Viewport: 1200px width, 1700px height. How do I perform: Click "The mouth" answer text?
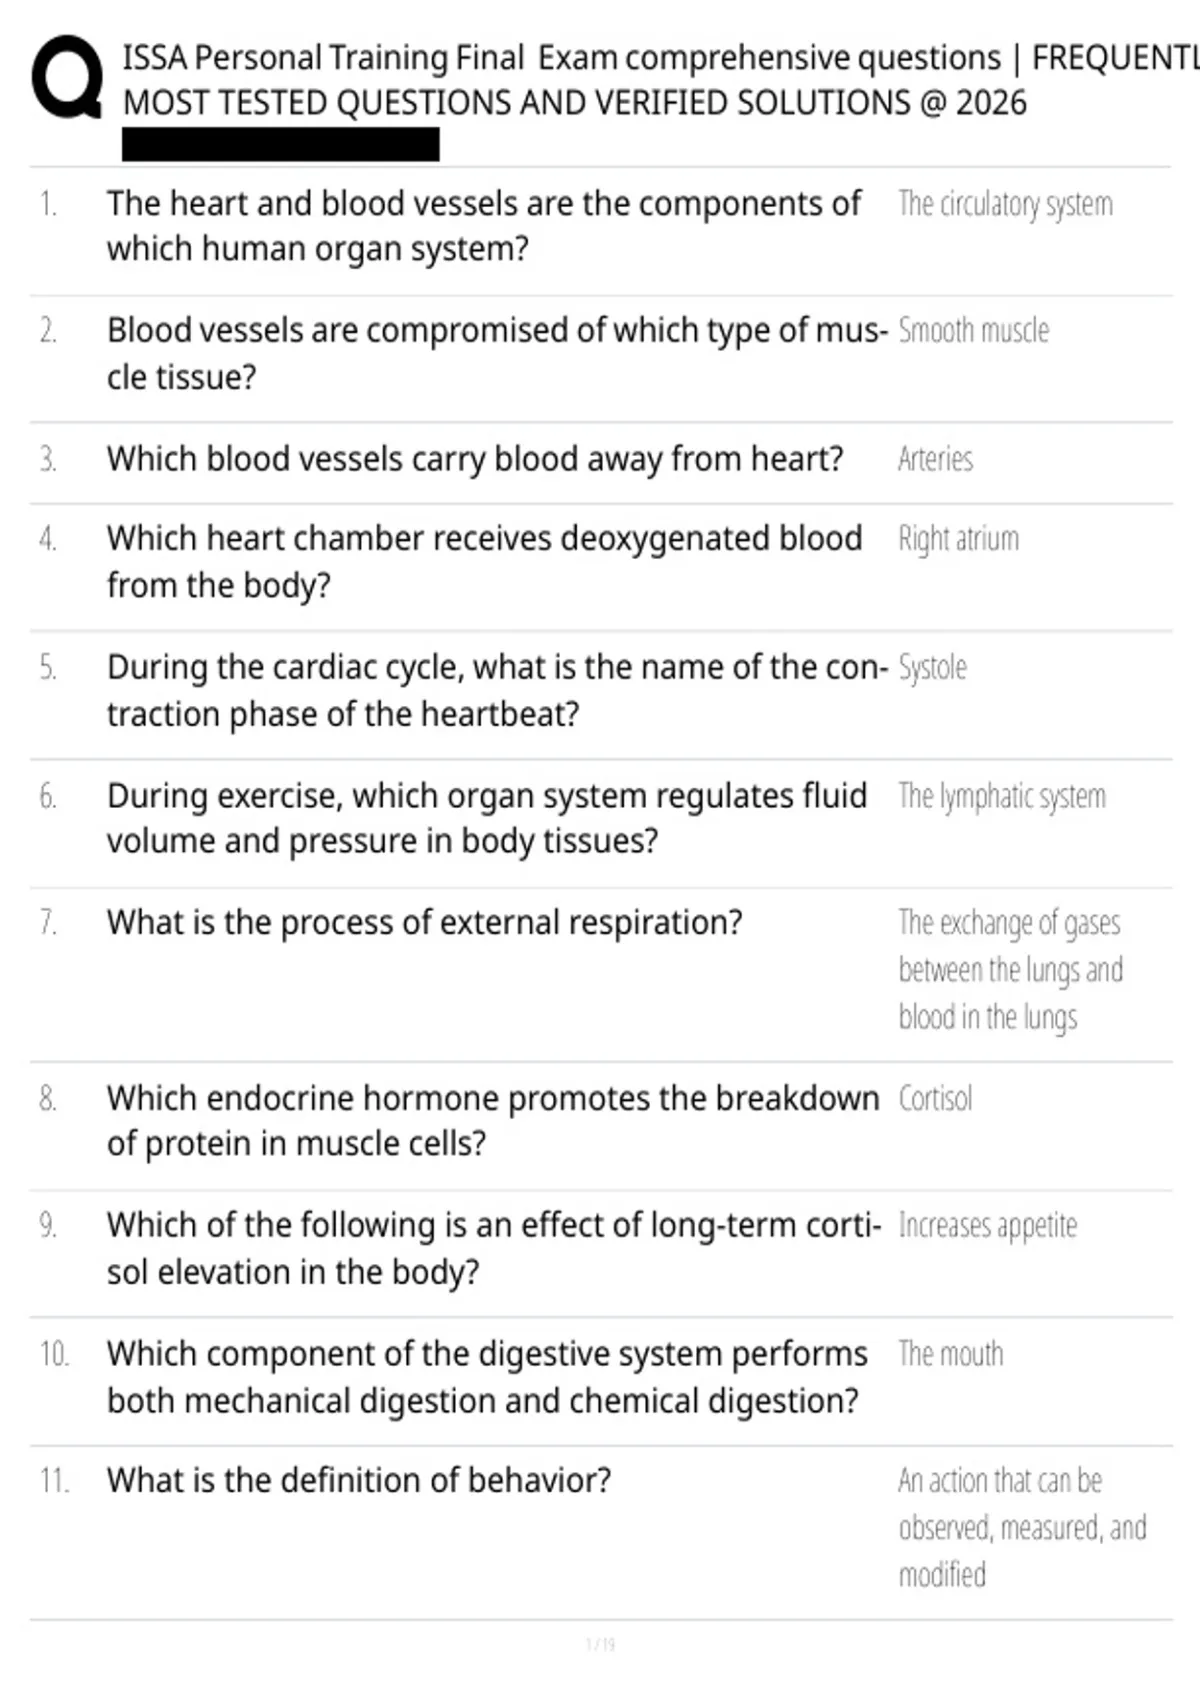point(950,1354)
